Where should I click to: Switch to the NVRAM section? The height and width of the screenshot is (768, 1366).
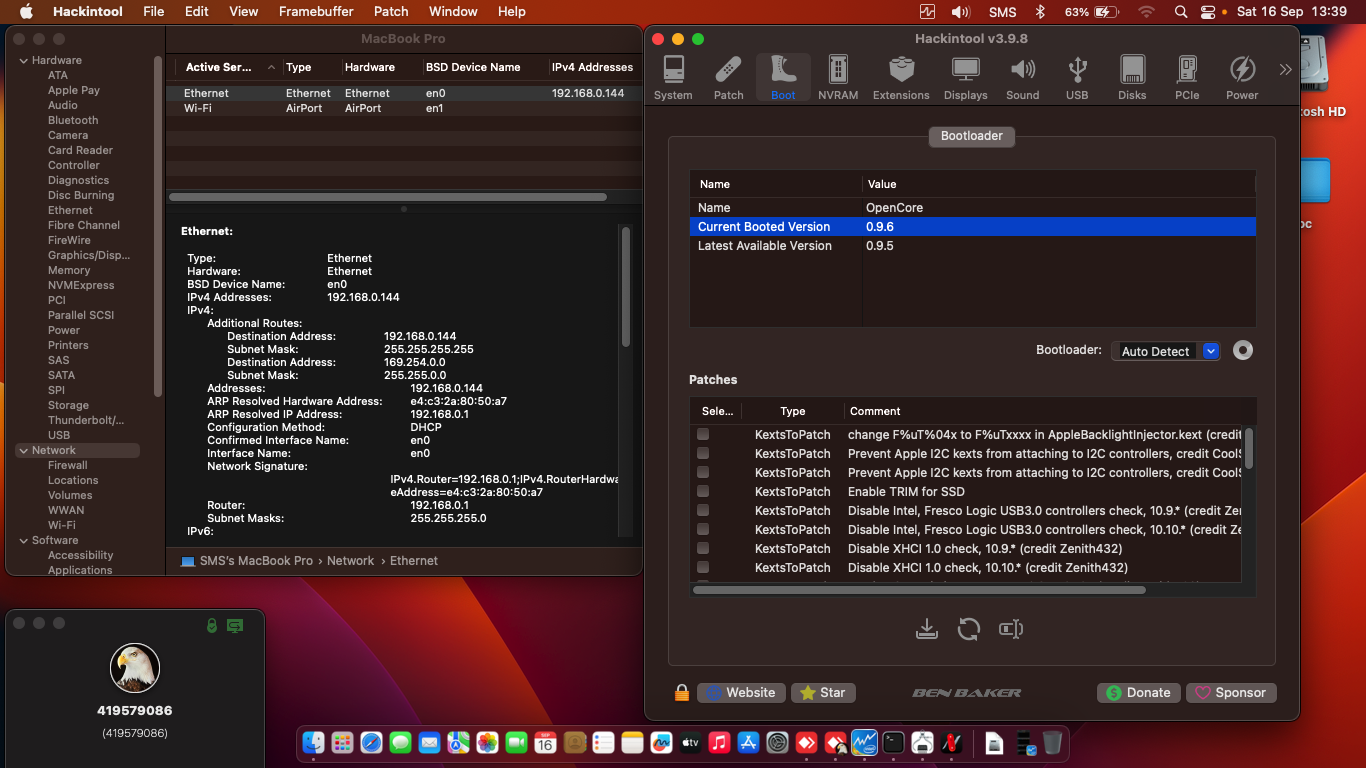[838, 78]
